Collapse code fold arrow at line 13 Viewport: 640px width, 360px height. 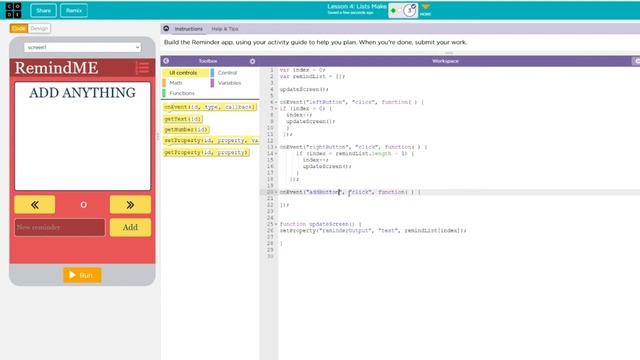point(276,147)
